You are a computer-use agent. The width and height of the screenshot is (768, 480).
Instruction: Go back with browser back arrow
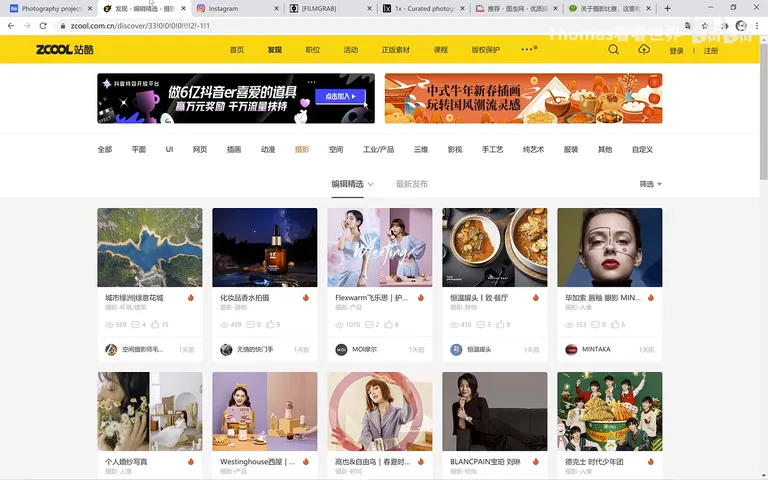click(11, 26)
